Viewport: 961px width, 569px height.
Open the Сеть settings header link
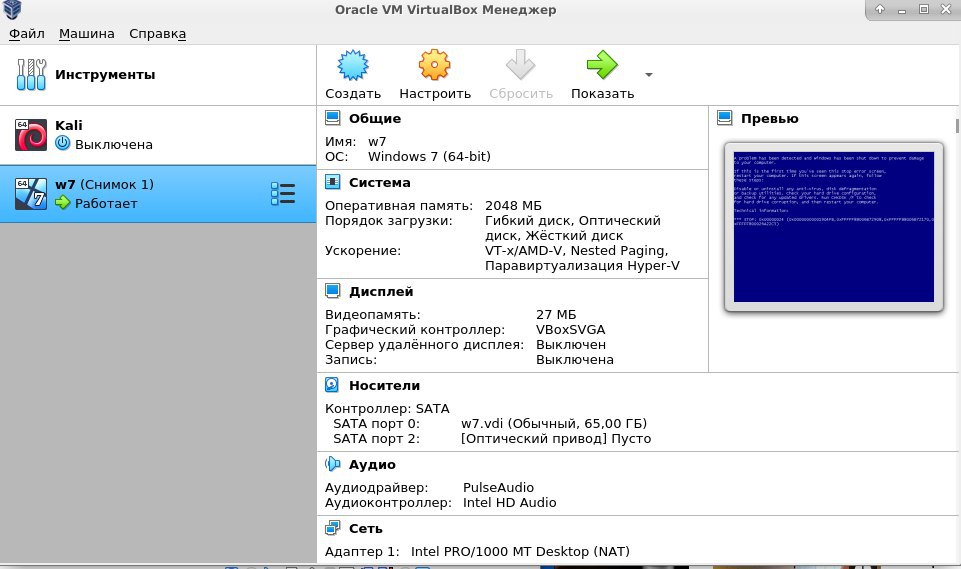[365, 529]
